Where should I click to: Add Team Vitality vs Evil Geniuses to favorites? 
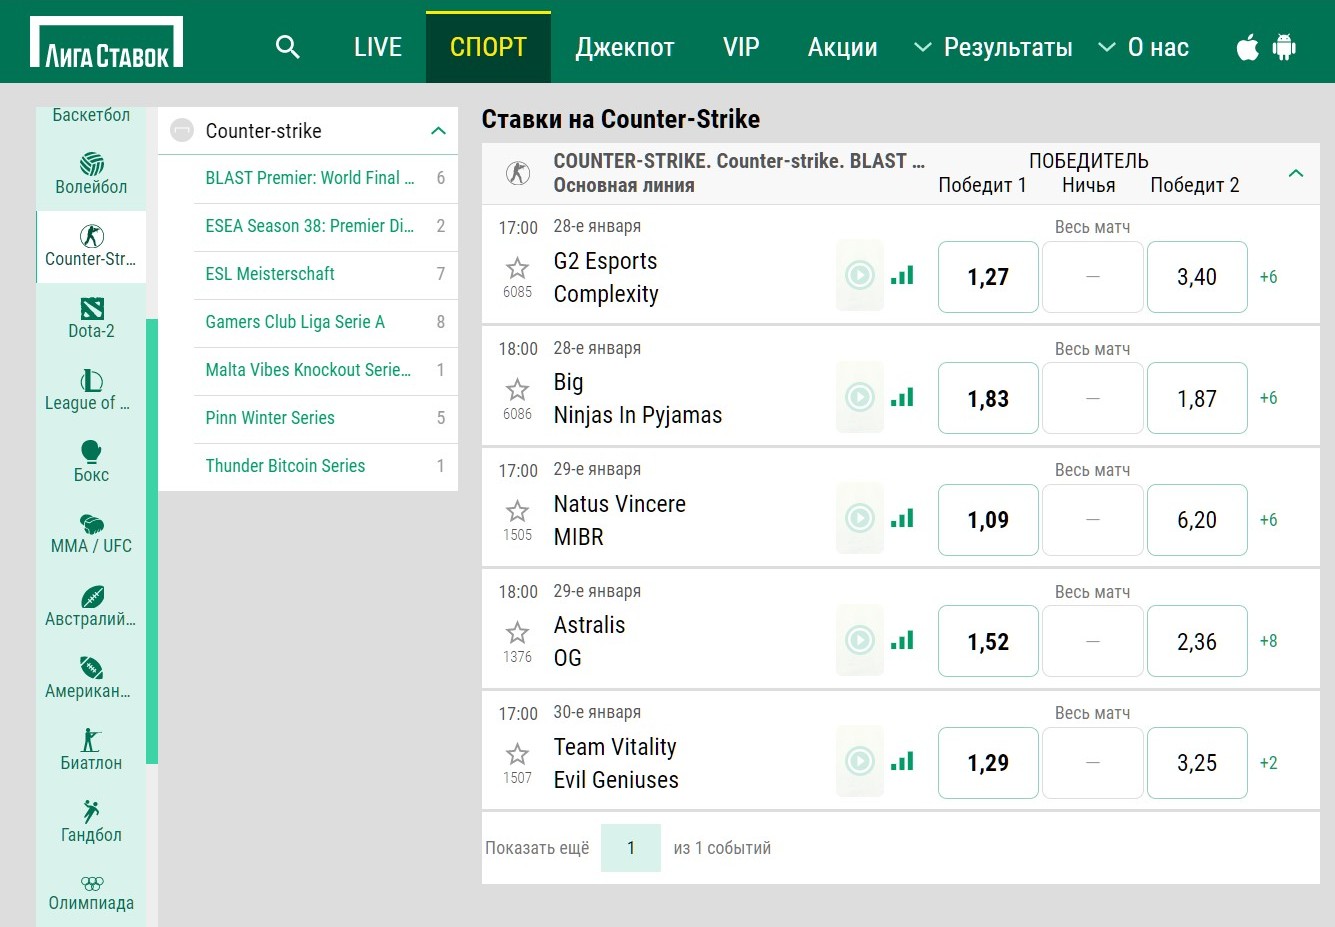[x=517, y=754]
